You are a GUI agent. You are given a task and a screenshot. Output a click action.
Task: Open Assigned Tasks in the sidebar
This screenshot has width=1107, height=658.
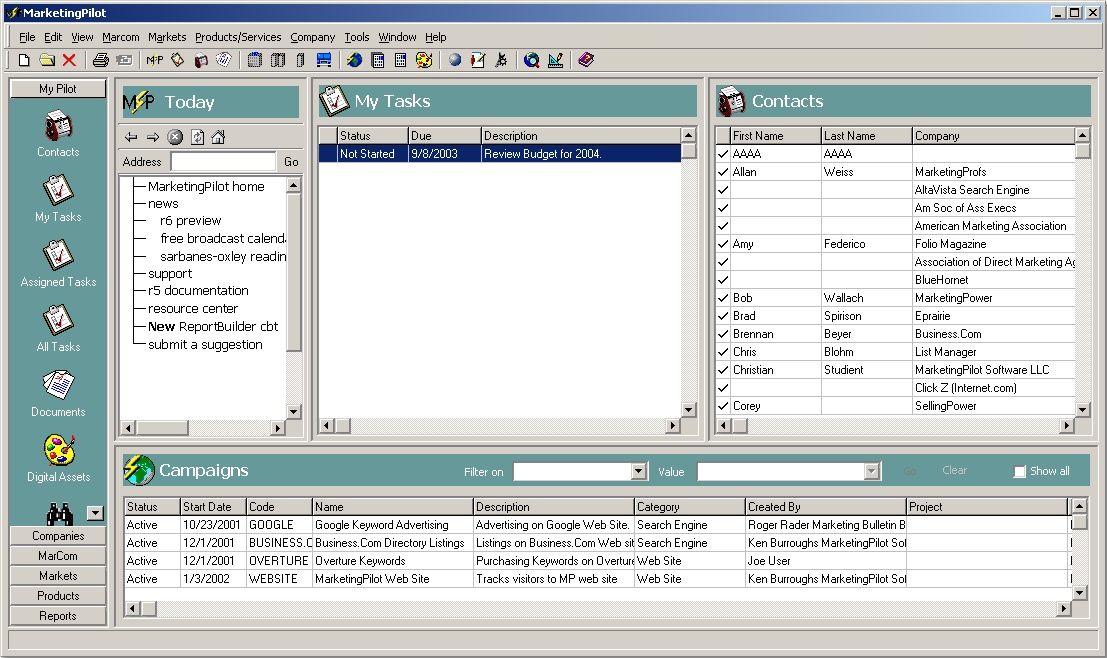(58, 257)
